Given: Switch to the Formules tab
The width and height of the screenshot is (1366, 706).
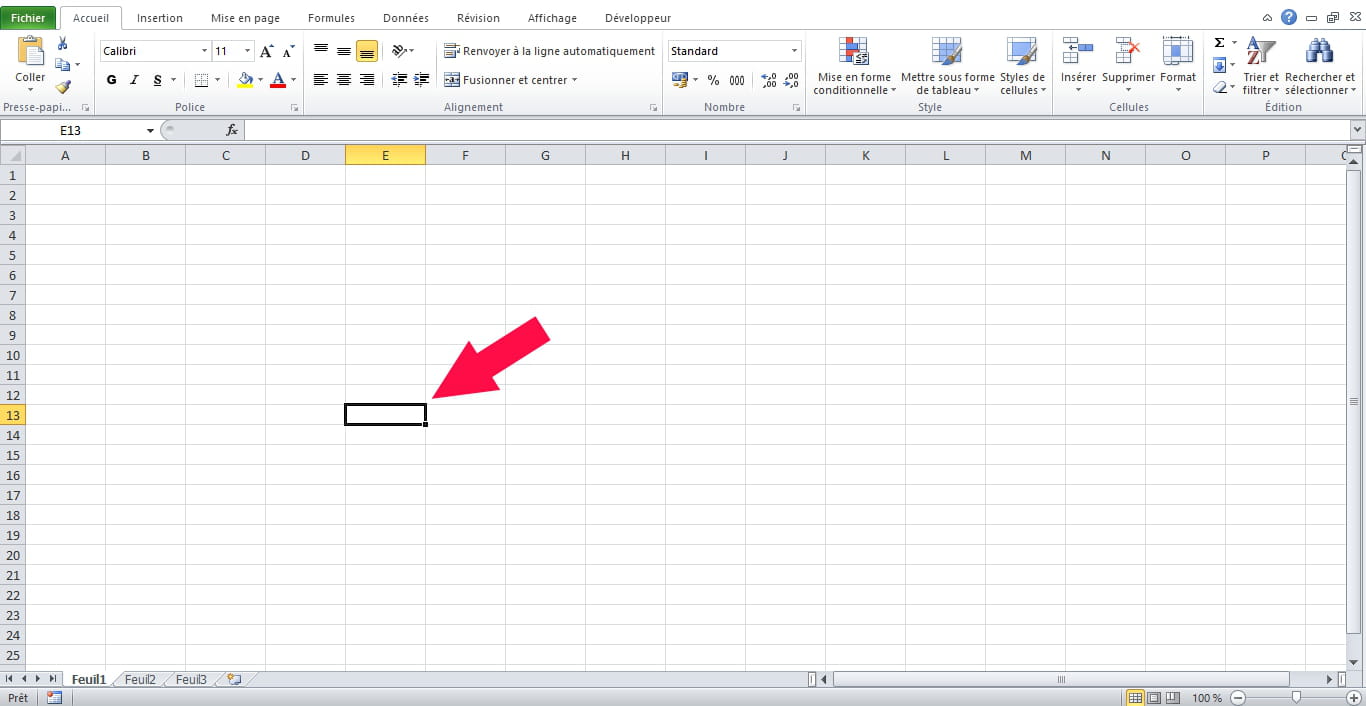Looking at the screenshot, I should point(331,18).
